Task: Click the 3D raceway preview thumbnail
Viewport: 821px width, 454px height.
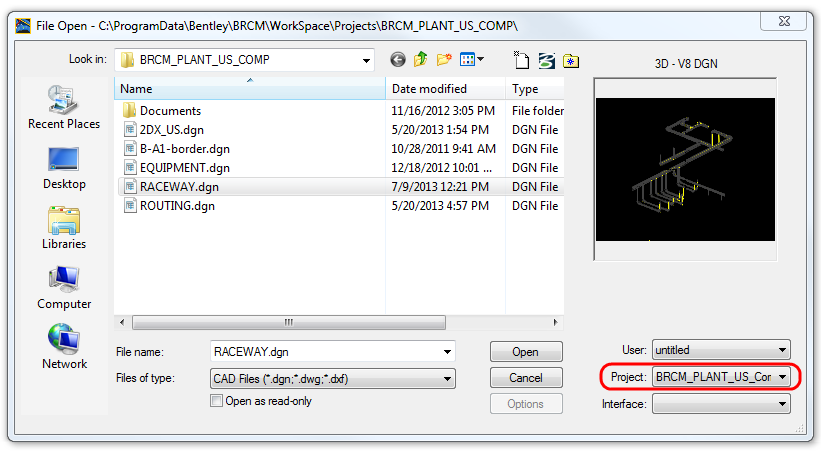Action: click(685, 169)
